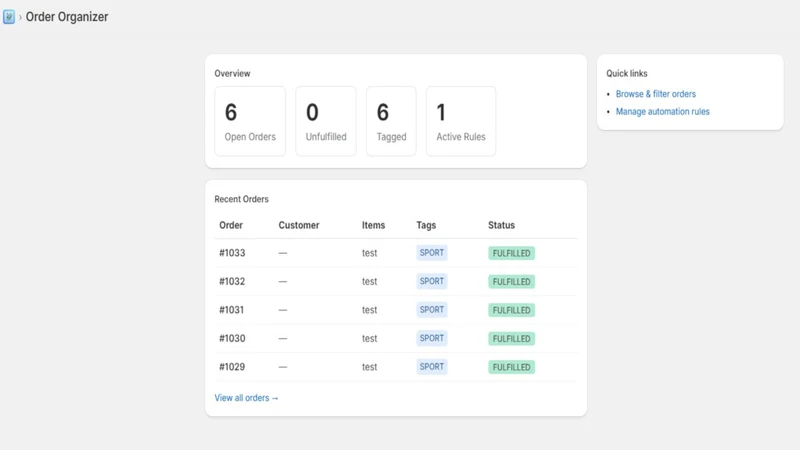The image size is (800, 450).
Task: Click the 'test' item in order #1030
Action: 369,339
